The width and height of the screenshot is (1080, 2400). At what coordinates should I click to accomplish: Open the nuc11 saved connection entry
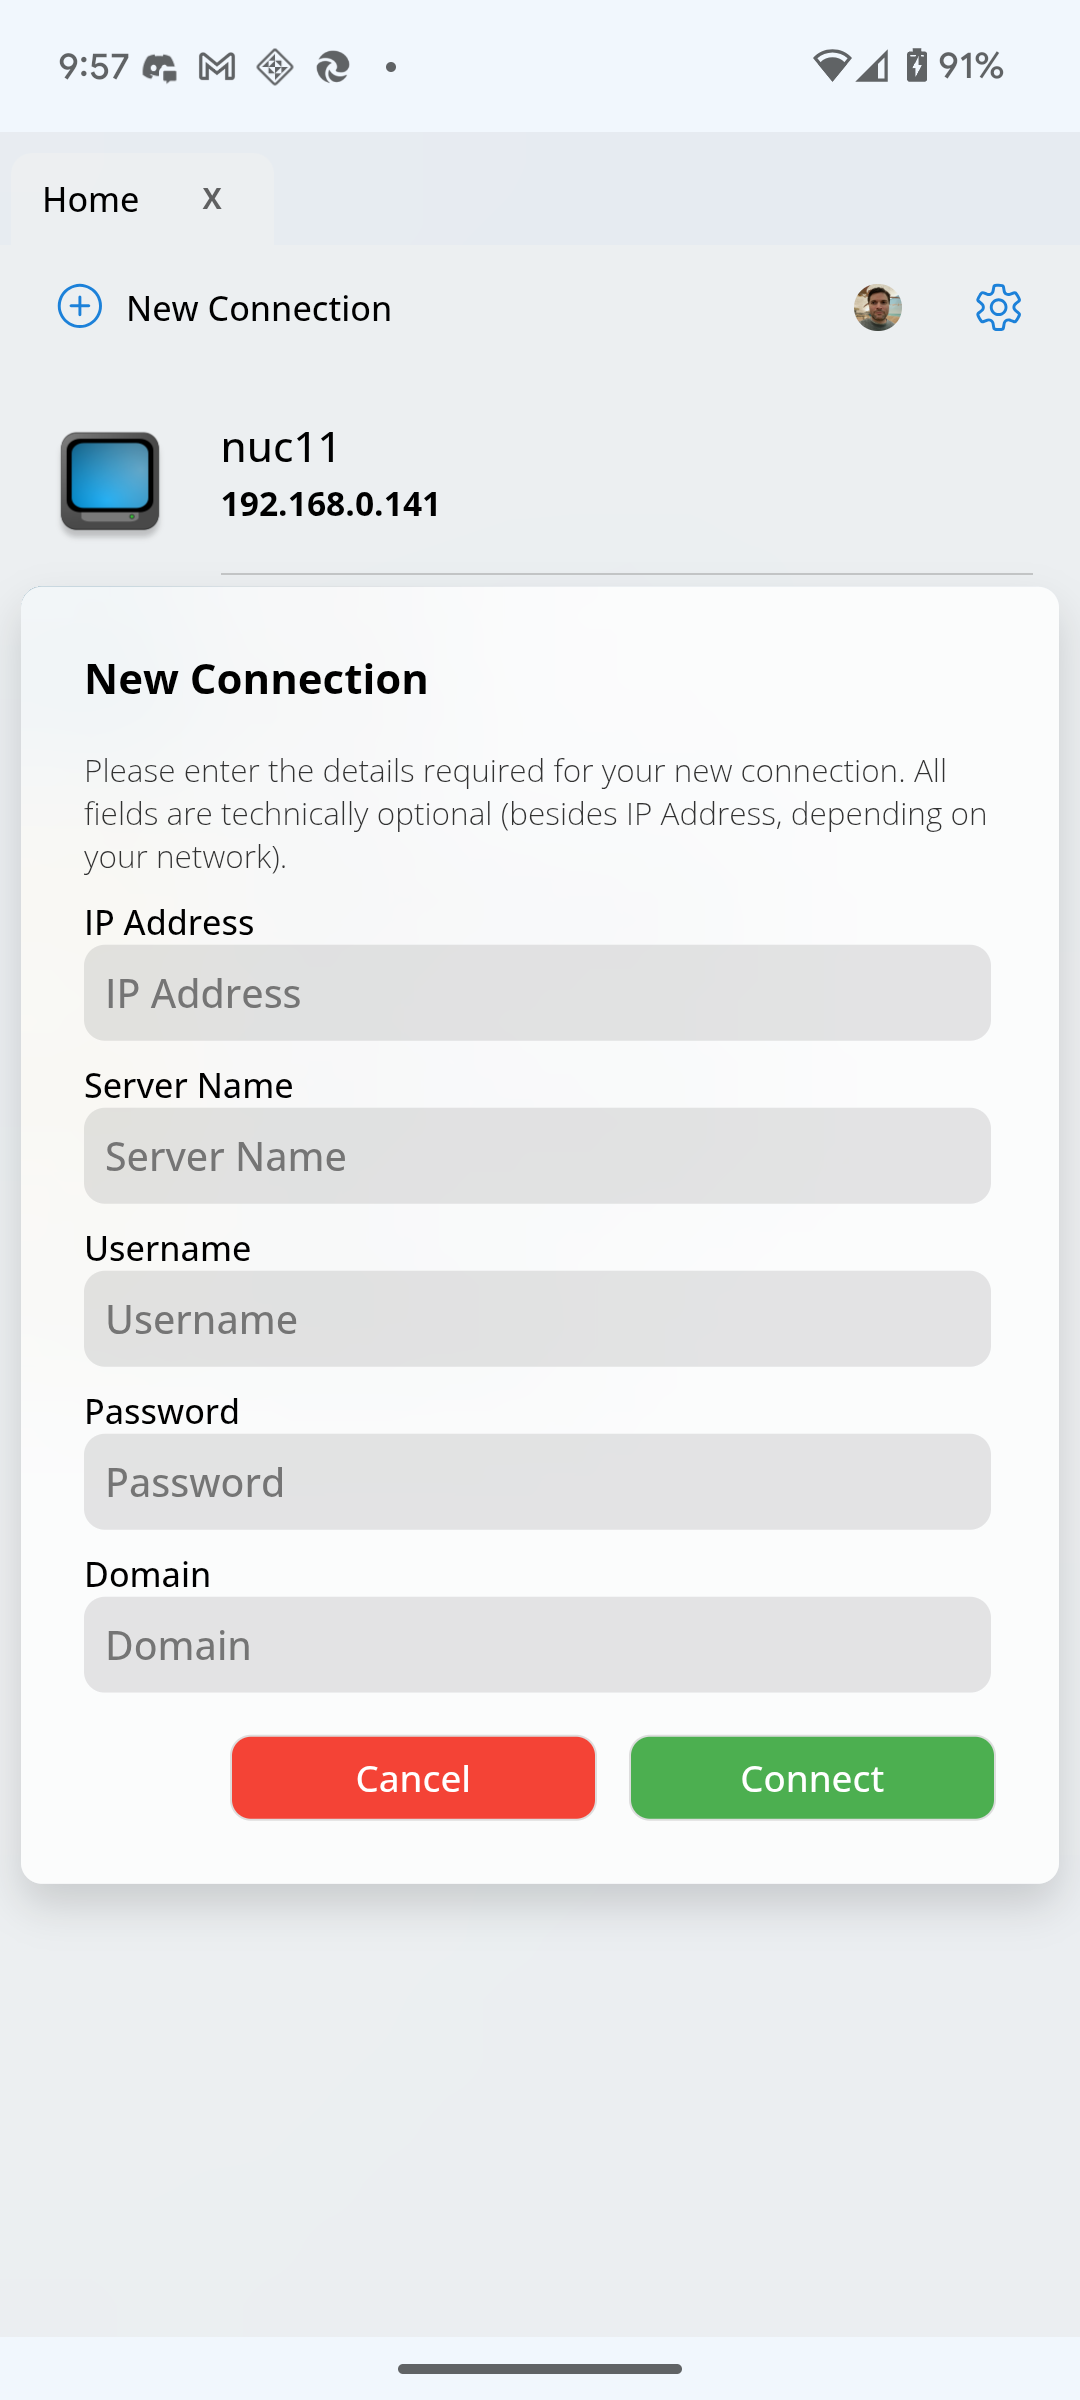pos(281,447)
